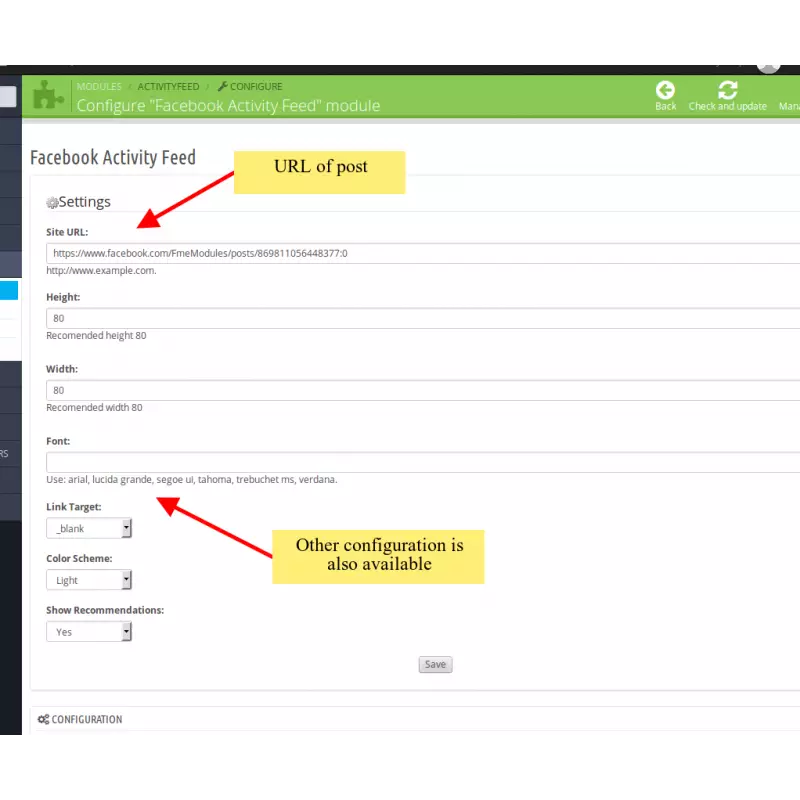800x800 pixels.
Task: Click the Settings gear icon
Action: click(52, 203)
